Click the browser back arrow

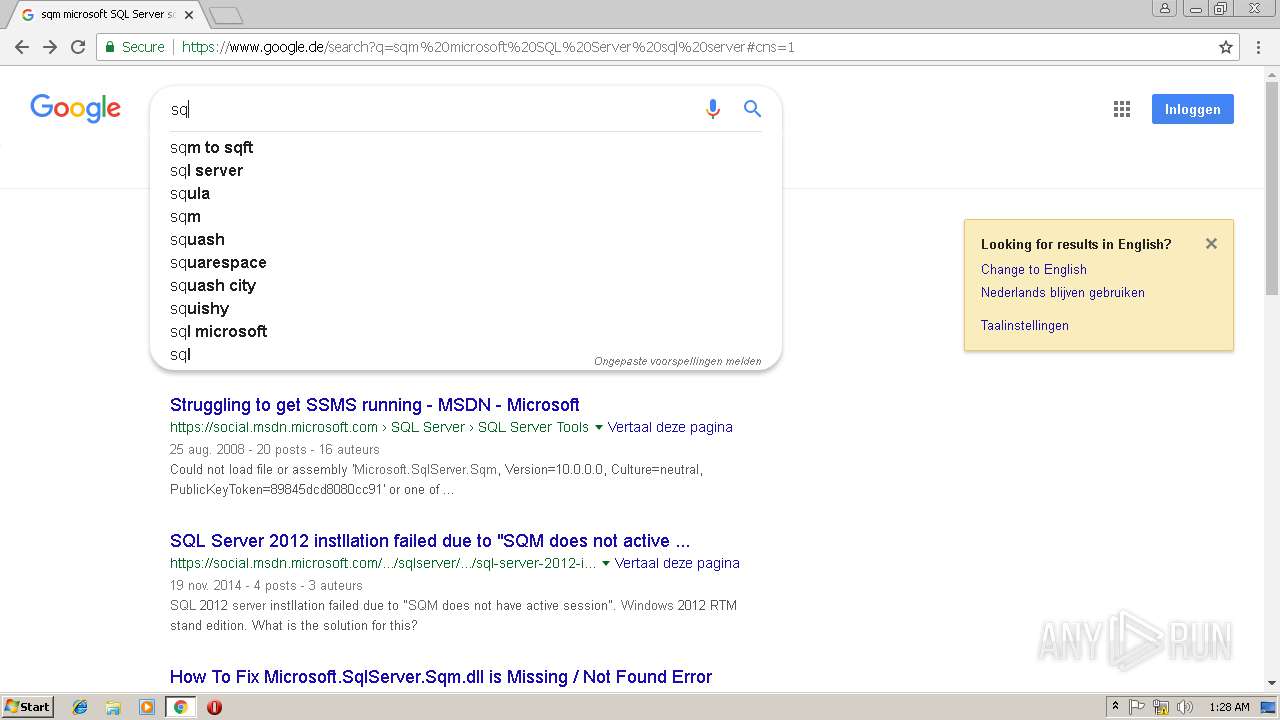coord(22,47)
